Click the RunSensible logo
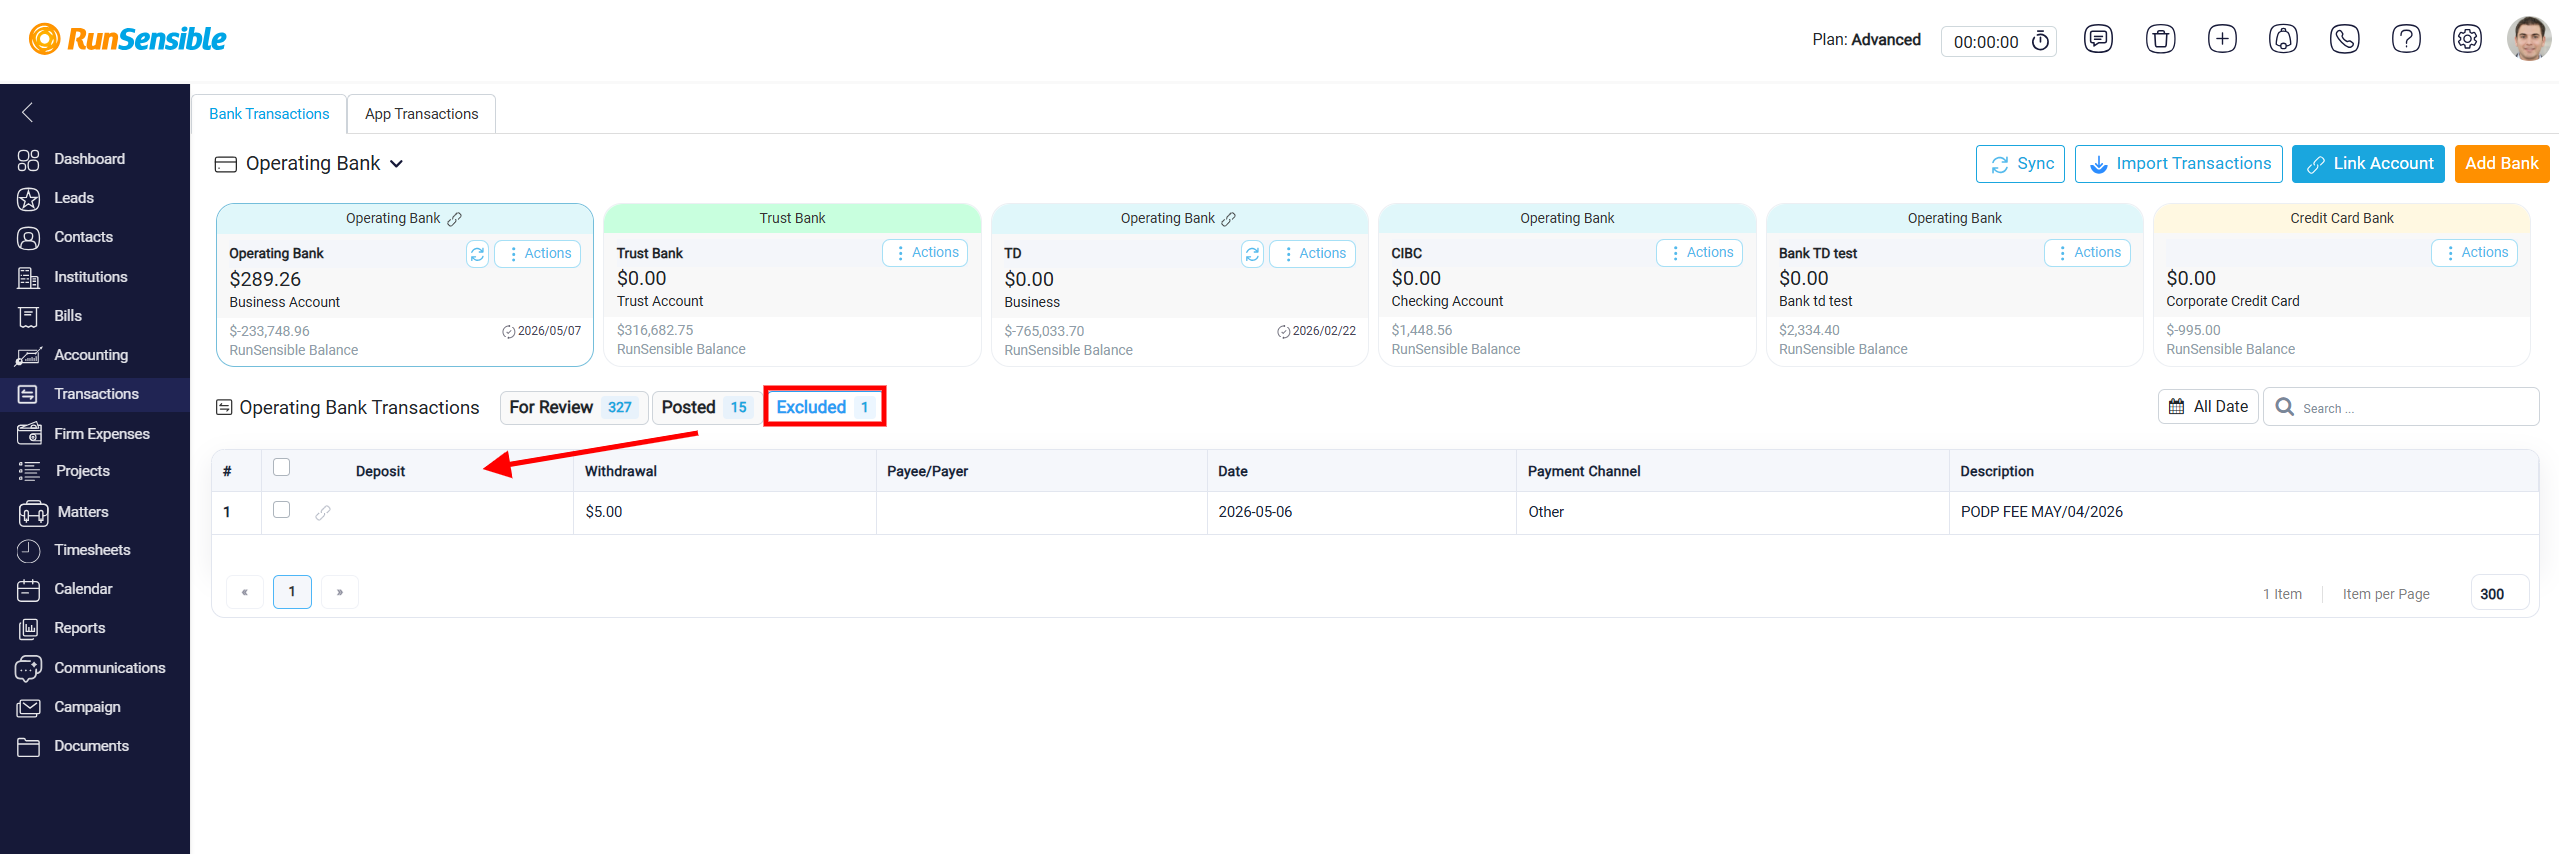The height and width of the screenshot is (854, 2559). click(x=128, y=39)
